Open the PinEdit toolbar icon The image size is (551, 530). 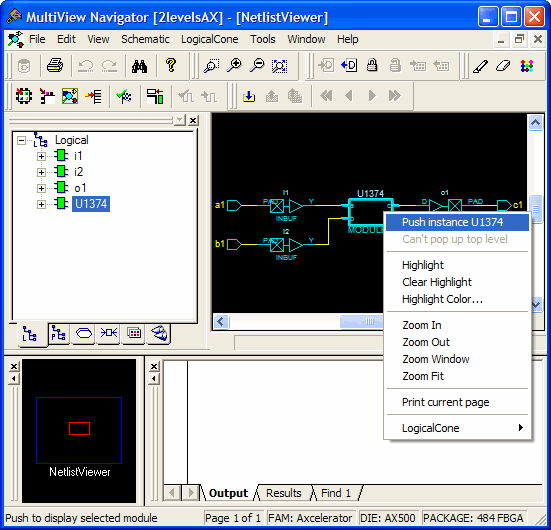pyautogui.click(x=47, y=96)
